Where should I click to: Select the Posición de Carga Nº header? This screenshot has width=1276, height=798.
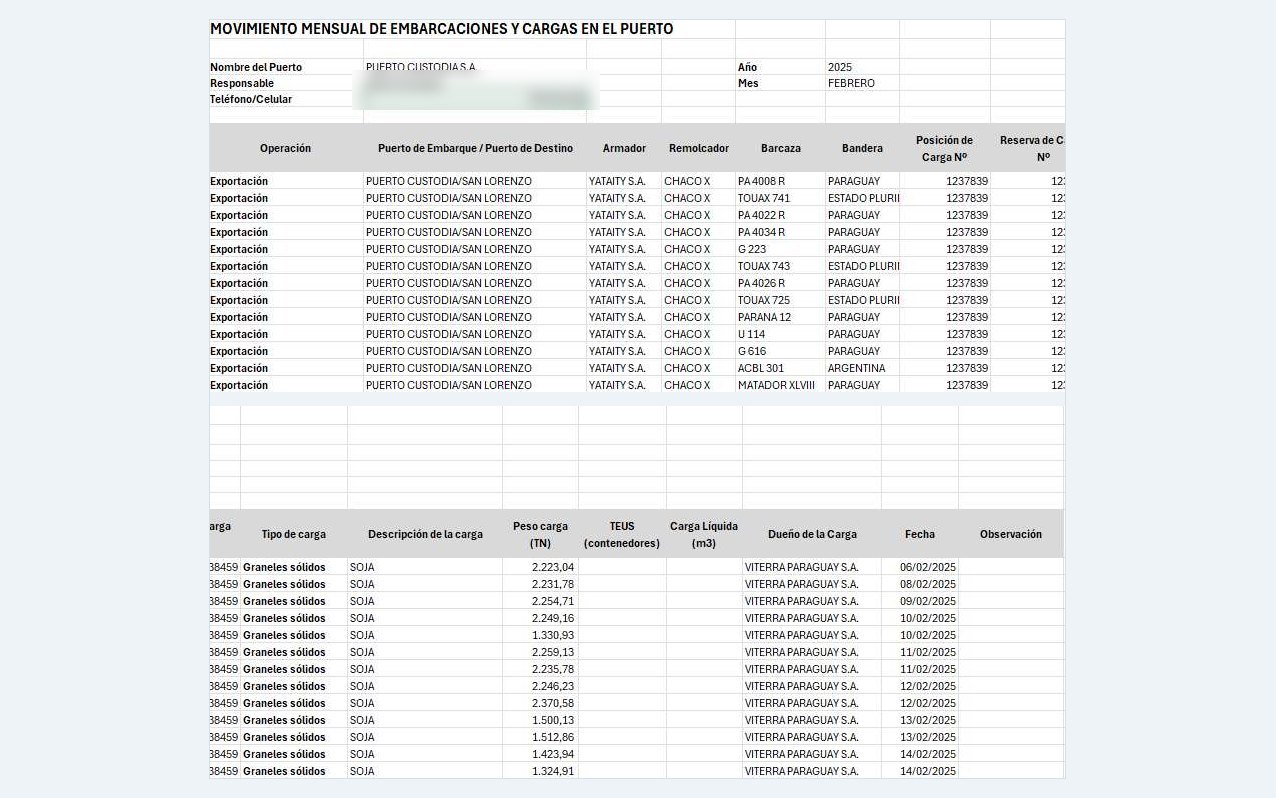(x=944, y=148)
